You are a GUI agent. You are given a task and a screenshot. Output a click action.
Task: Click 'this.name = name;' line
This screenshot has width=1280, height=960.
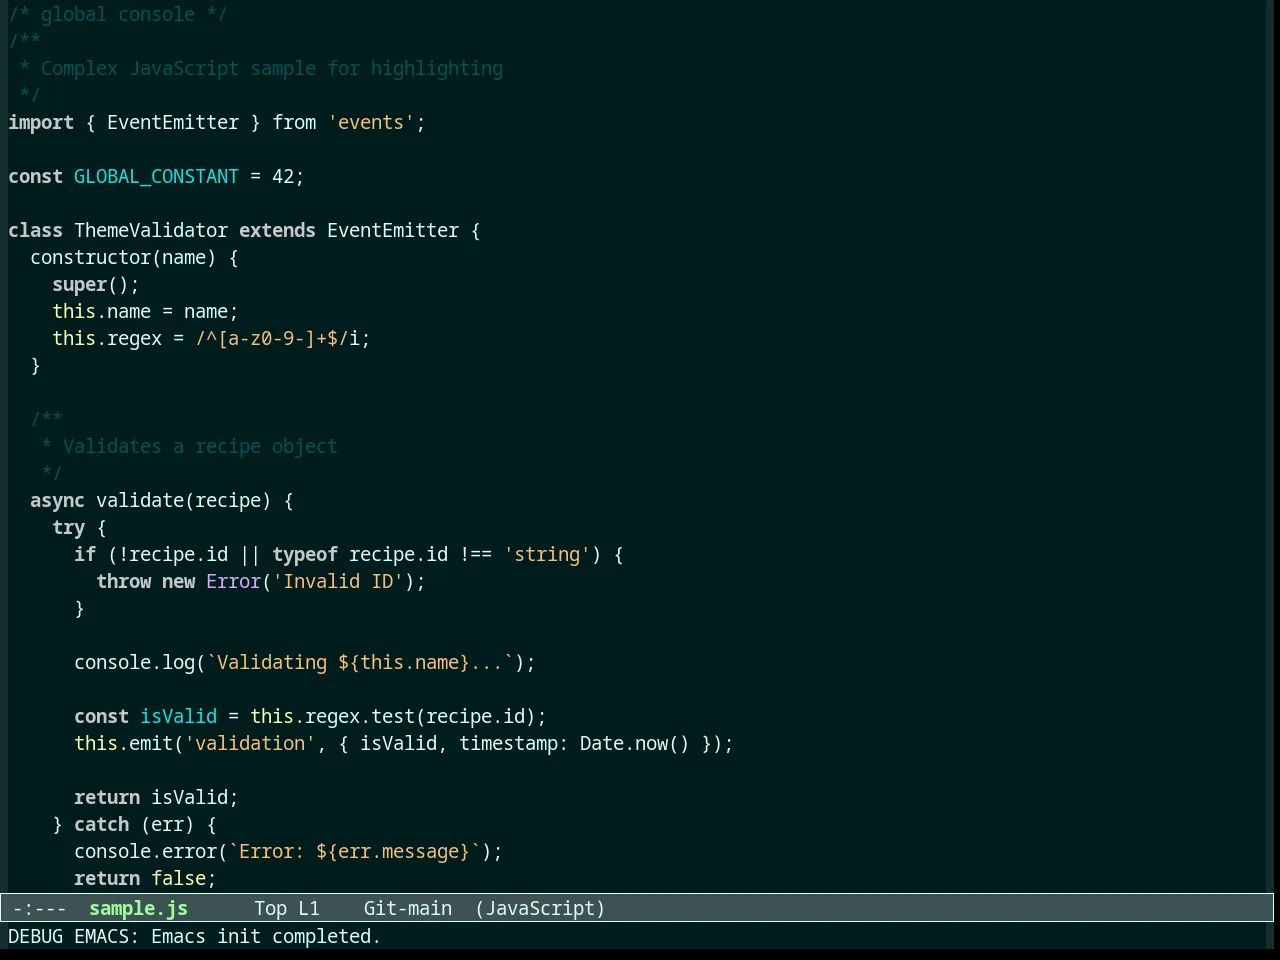pos(145,311)
